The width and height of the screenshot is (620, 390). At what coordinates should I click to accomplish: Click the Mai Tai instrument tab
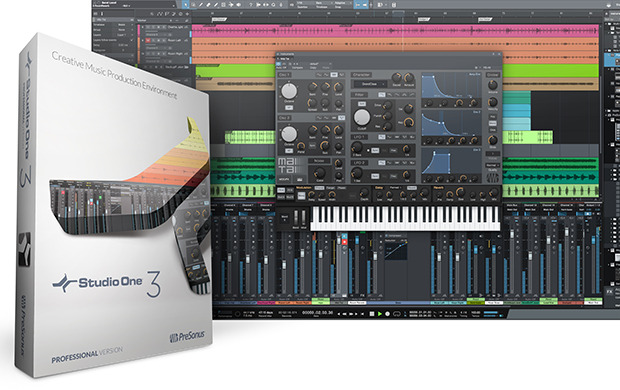284,59
